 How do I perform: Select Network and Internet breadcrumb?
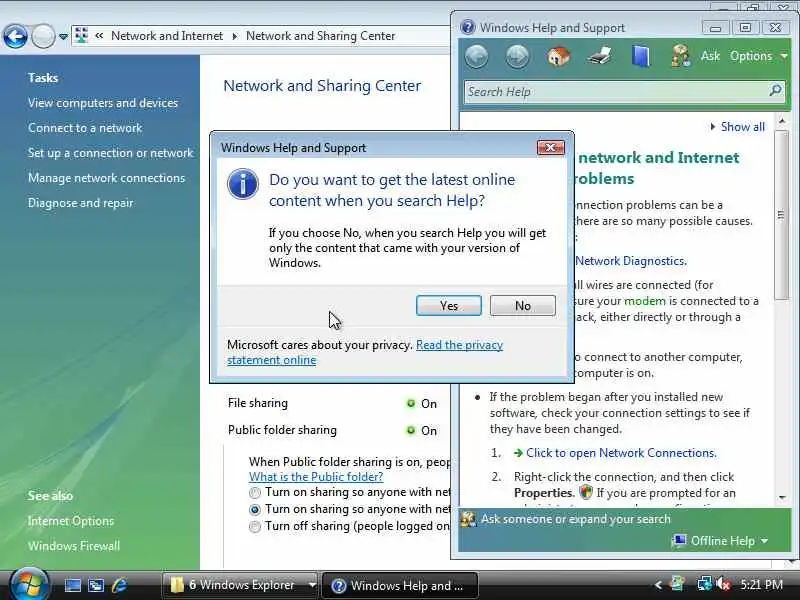[x=167, y=36]
